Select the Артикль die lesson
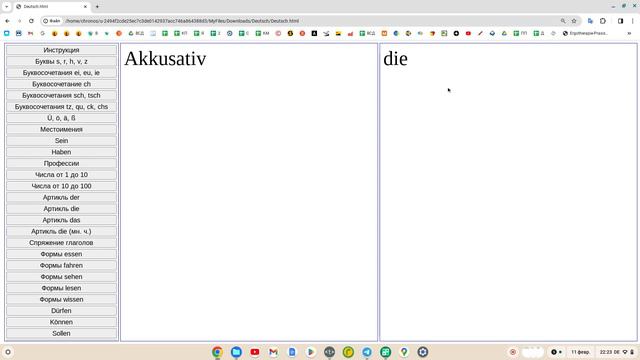 coord(61,209)
